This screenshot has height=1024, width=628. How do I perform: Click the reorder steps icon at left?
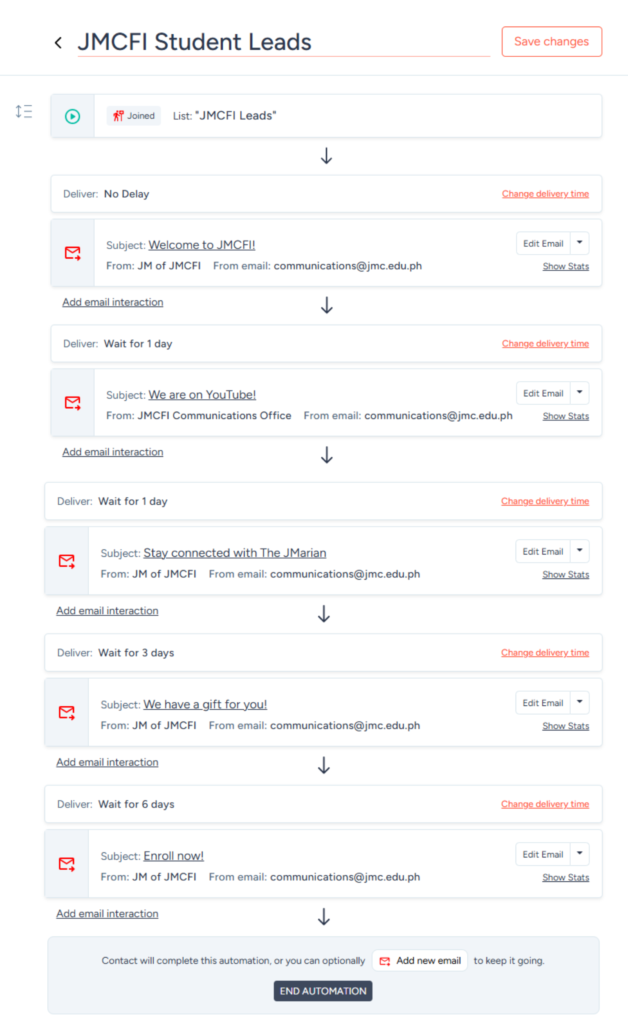tap(24, 112)
